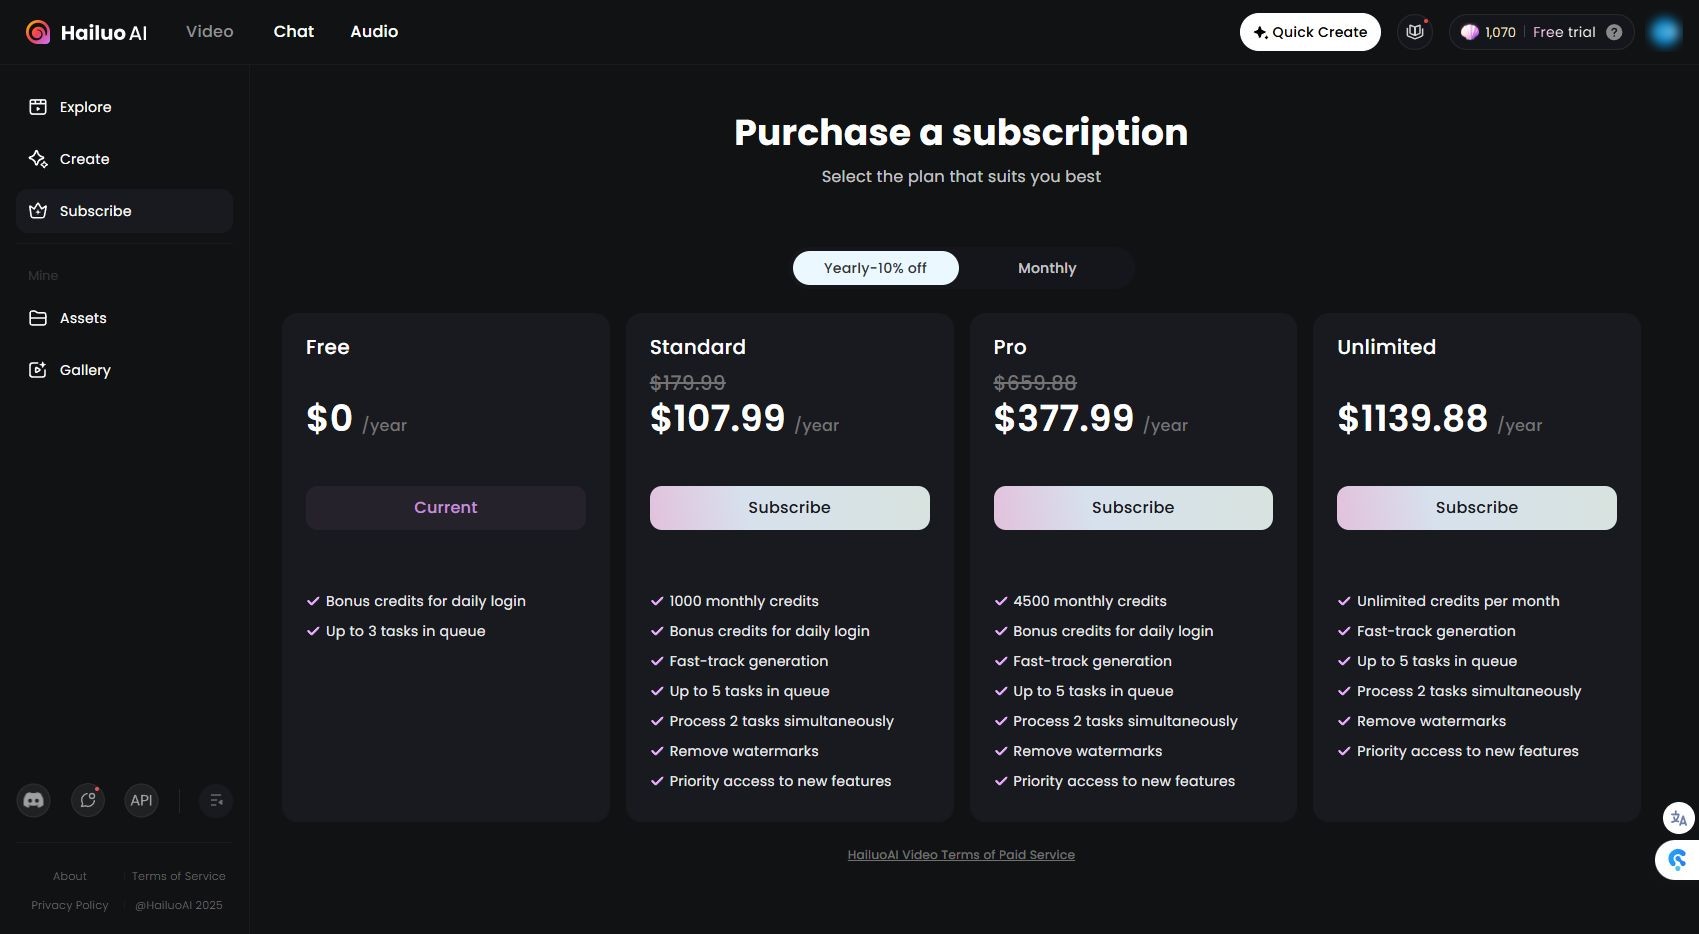Image resolution: width=1699 pixels, height=934 pixels.
Task: Go to Explore in the sidebar
Action: point(85,107)
